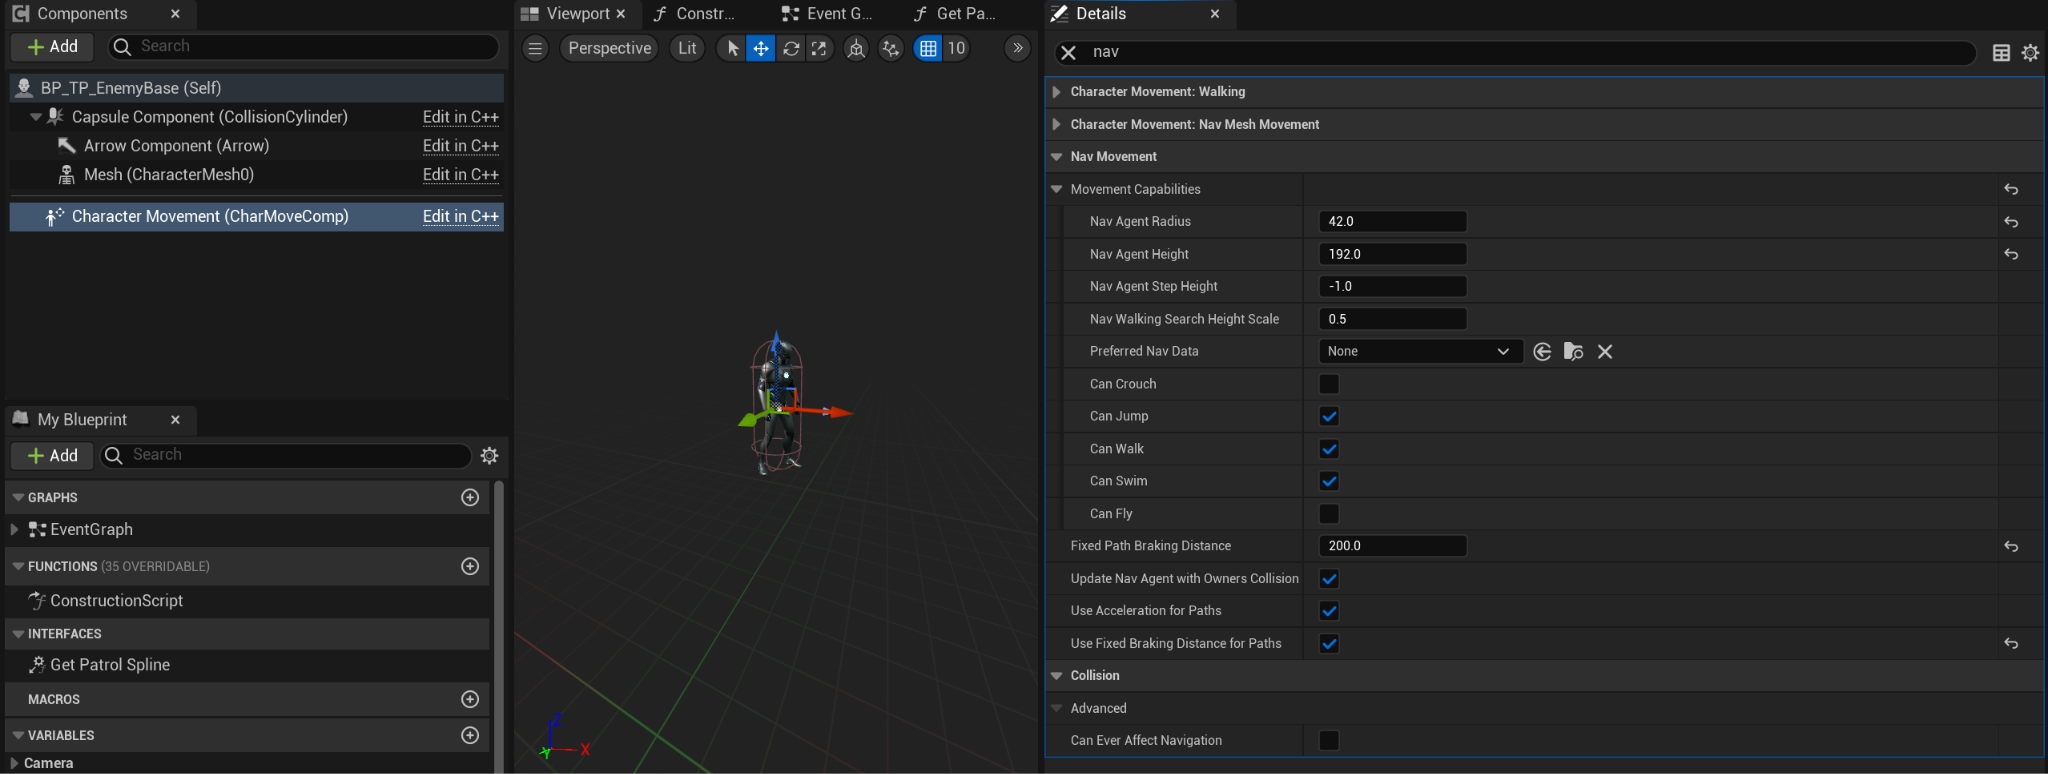Image resolution: width=2048 pixels, height=774 pixels.
Task: Reset Nav Agent Radius to default
Action: click(2011, 222)
